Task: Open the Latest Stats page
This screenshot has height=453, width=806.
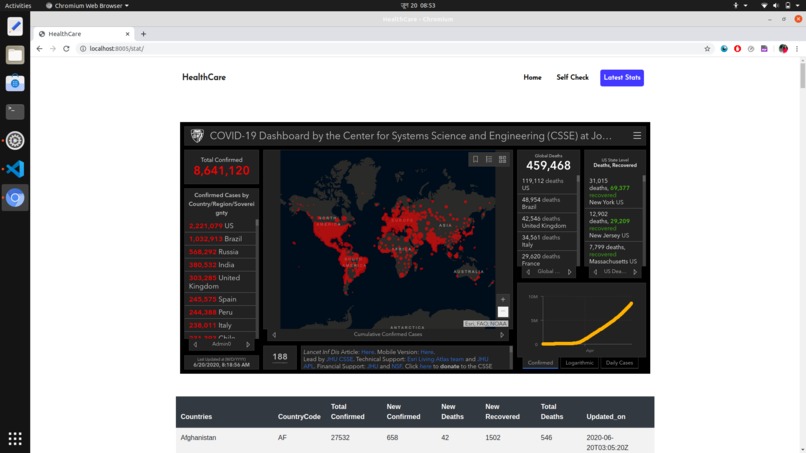Action: coord(622,78)
